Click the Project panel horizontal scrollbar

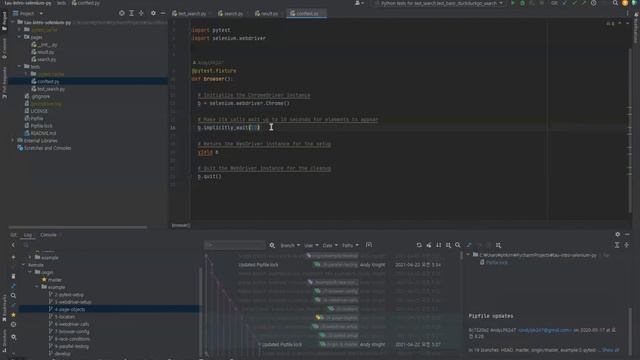tap(78, 227)
